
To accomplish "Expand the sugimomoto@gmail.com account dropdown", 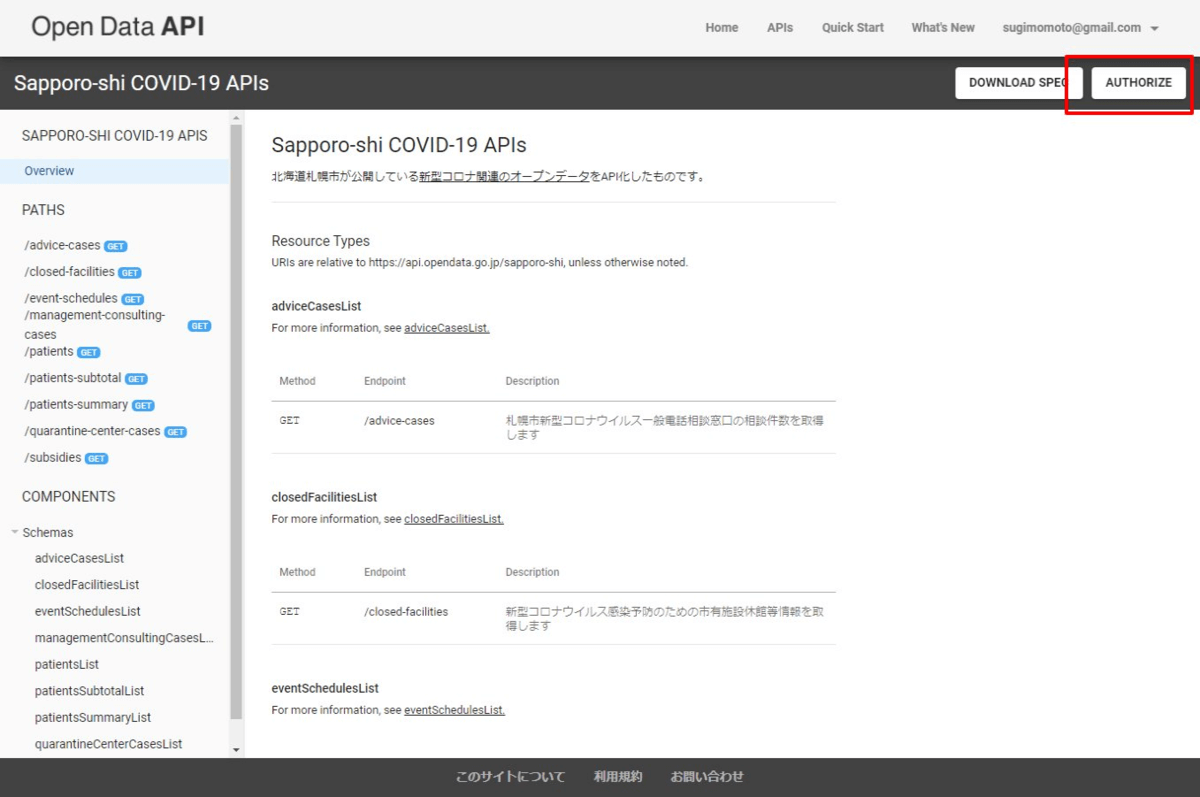I will click(1081, 28).
